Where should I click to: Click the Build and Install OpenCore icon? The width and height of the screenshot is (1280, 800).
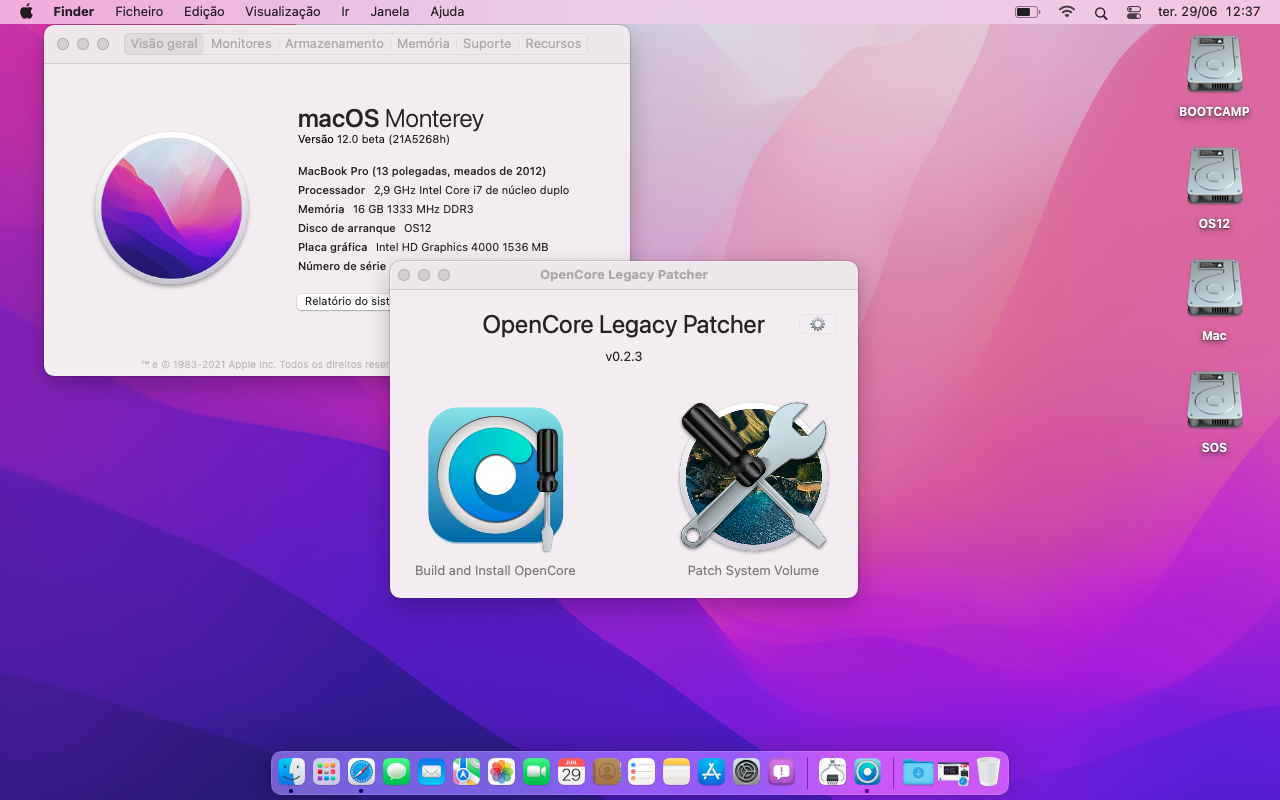tap(495, 477)
